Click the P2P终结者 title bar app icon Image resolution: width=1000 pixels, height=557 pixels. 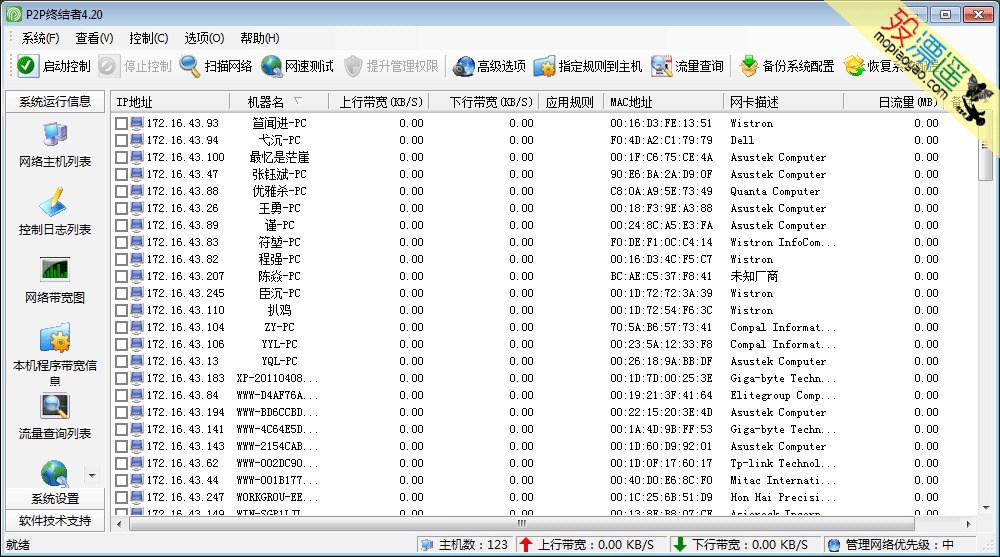pos(14,14)
